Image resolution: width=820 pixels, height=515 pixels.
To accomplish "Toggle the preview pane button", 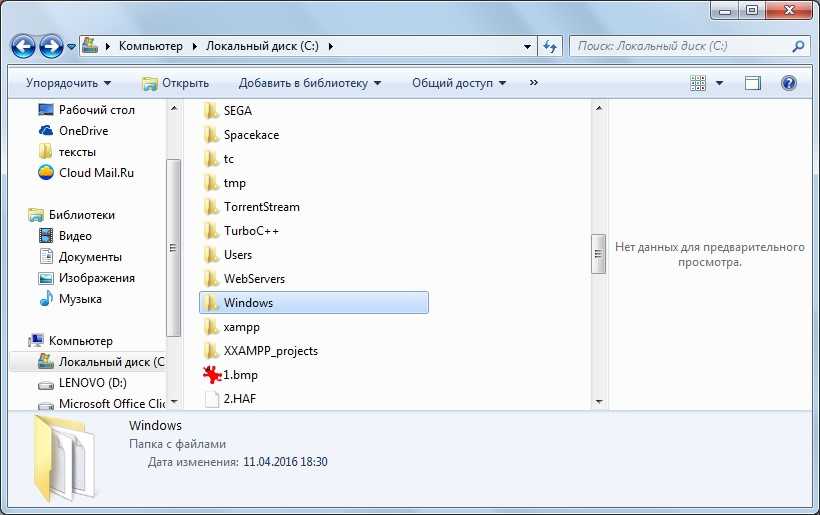I will (753, 83).
